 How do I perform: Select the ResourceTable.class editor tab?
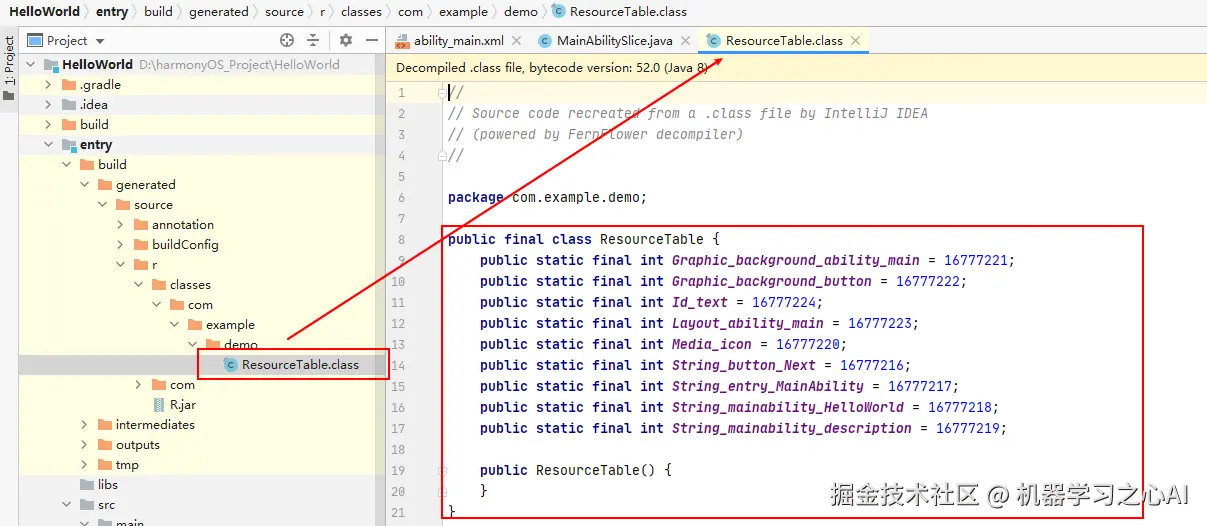[x=784, y=41]
